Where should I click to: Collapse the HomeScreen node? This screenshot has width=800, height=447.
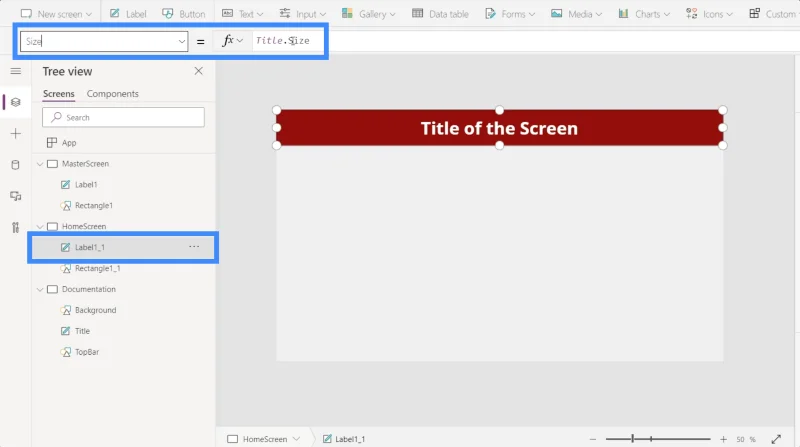[40, 227]
